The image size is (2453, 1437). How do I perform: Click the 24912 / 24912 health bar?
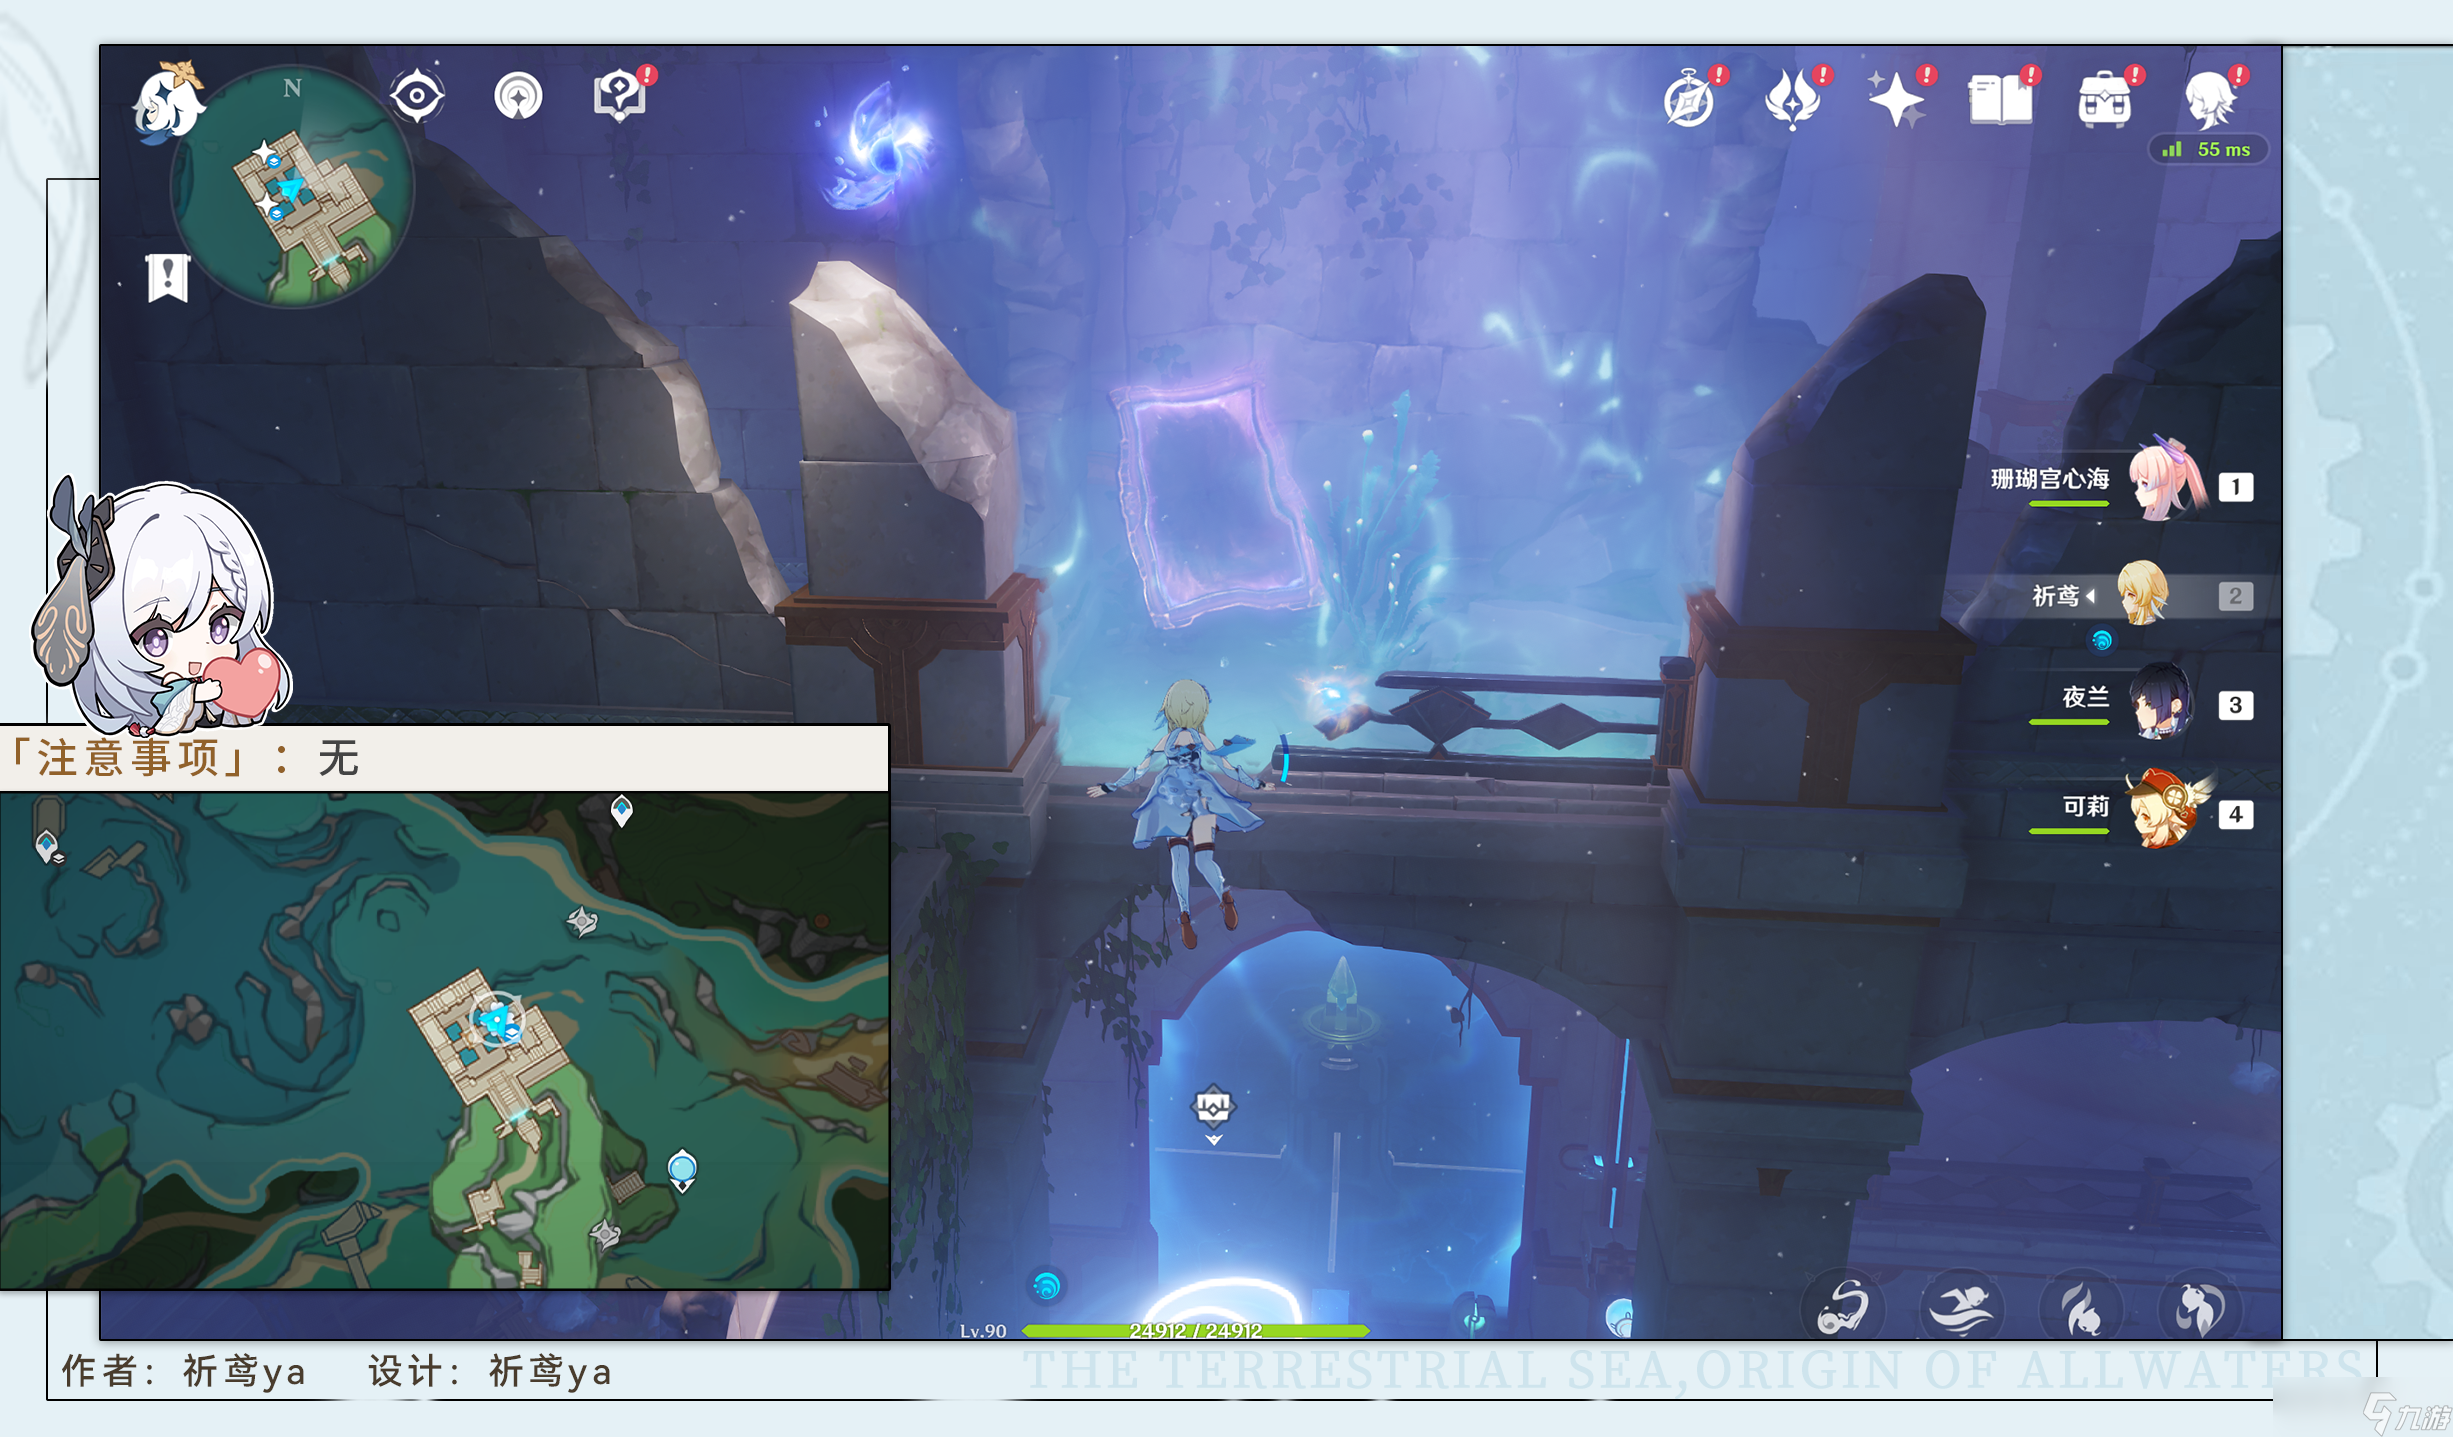point(1195,1330)
